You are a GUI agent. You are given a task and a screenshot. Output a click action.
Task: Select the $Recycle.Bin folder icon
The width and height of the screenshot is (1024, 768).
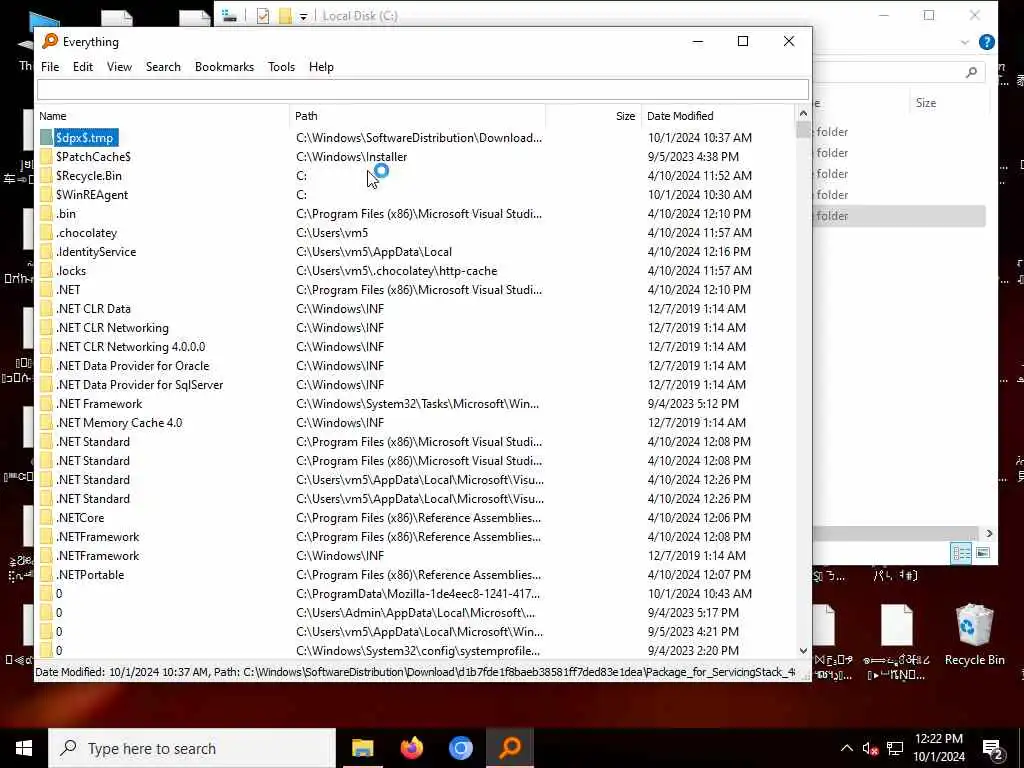pos(46,176)
